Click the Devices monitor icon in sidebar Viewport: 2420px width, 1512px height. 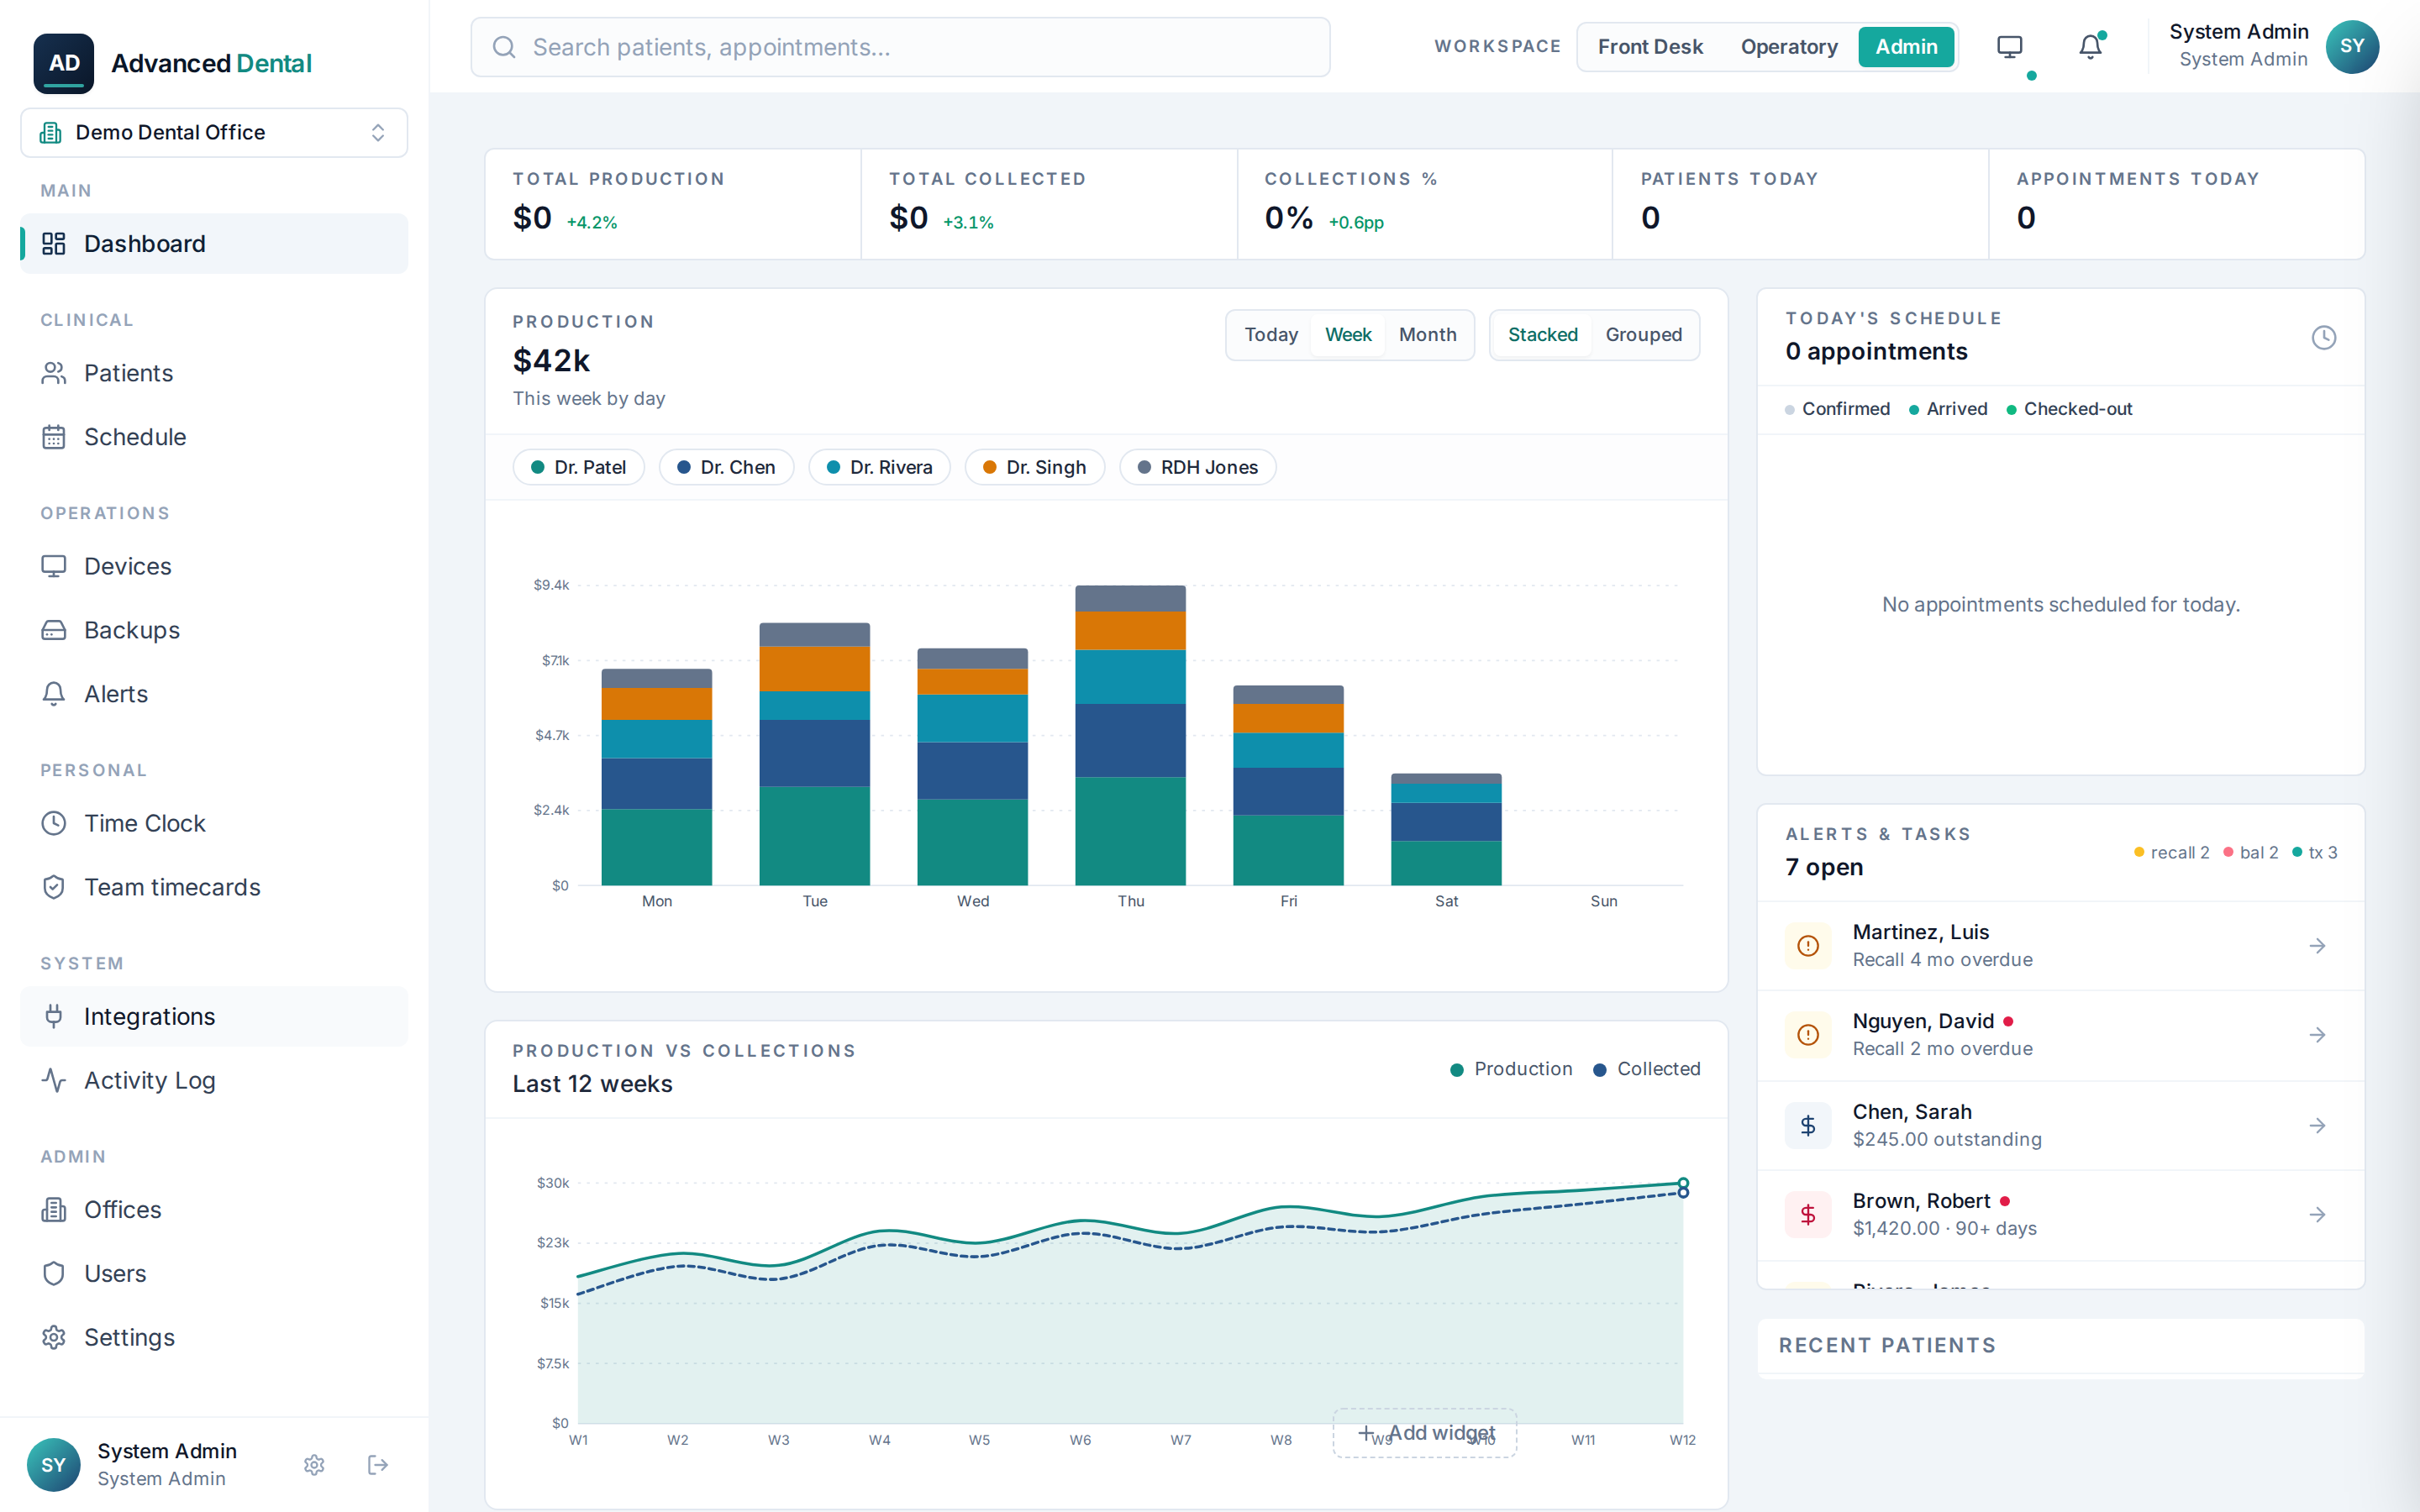point(54,566)
